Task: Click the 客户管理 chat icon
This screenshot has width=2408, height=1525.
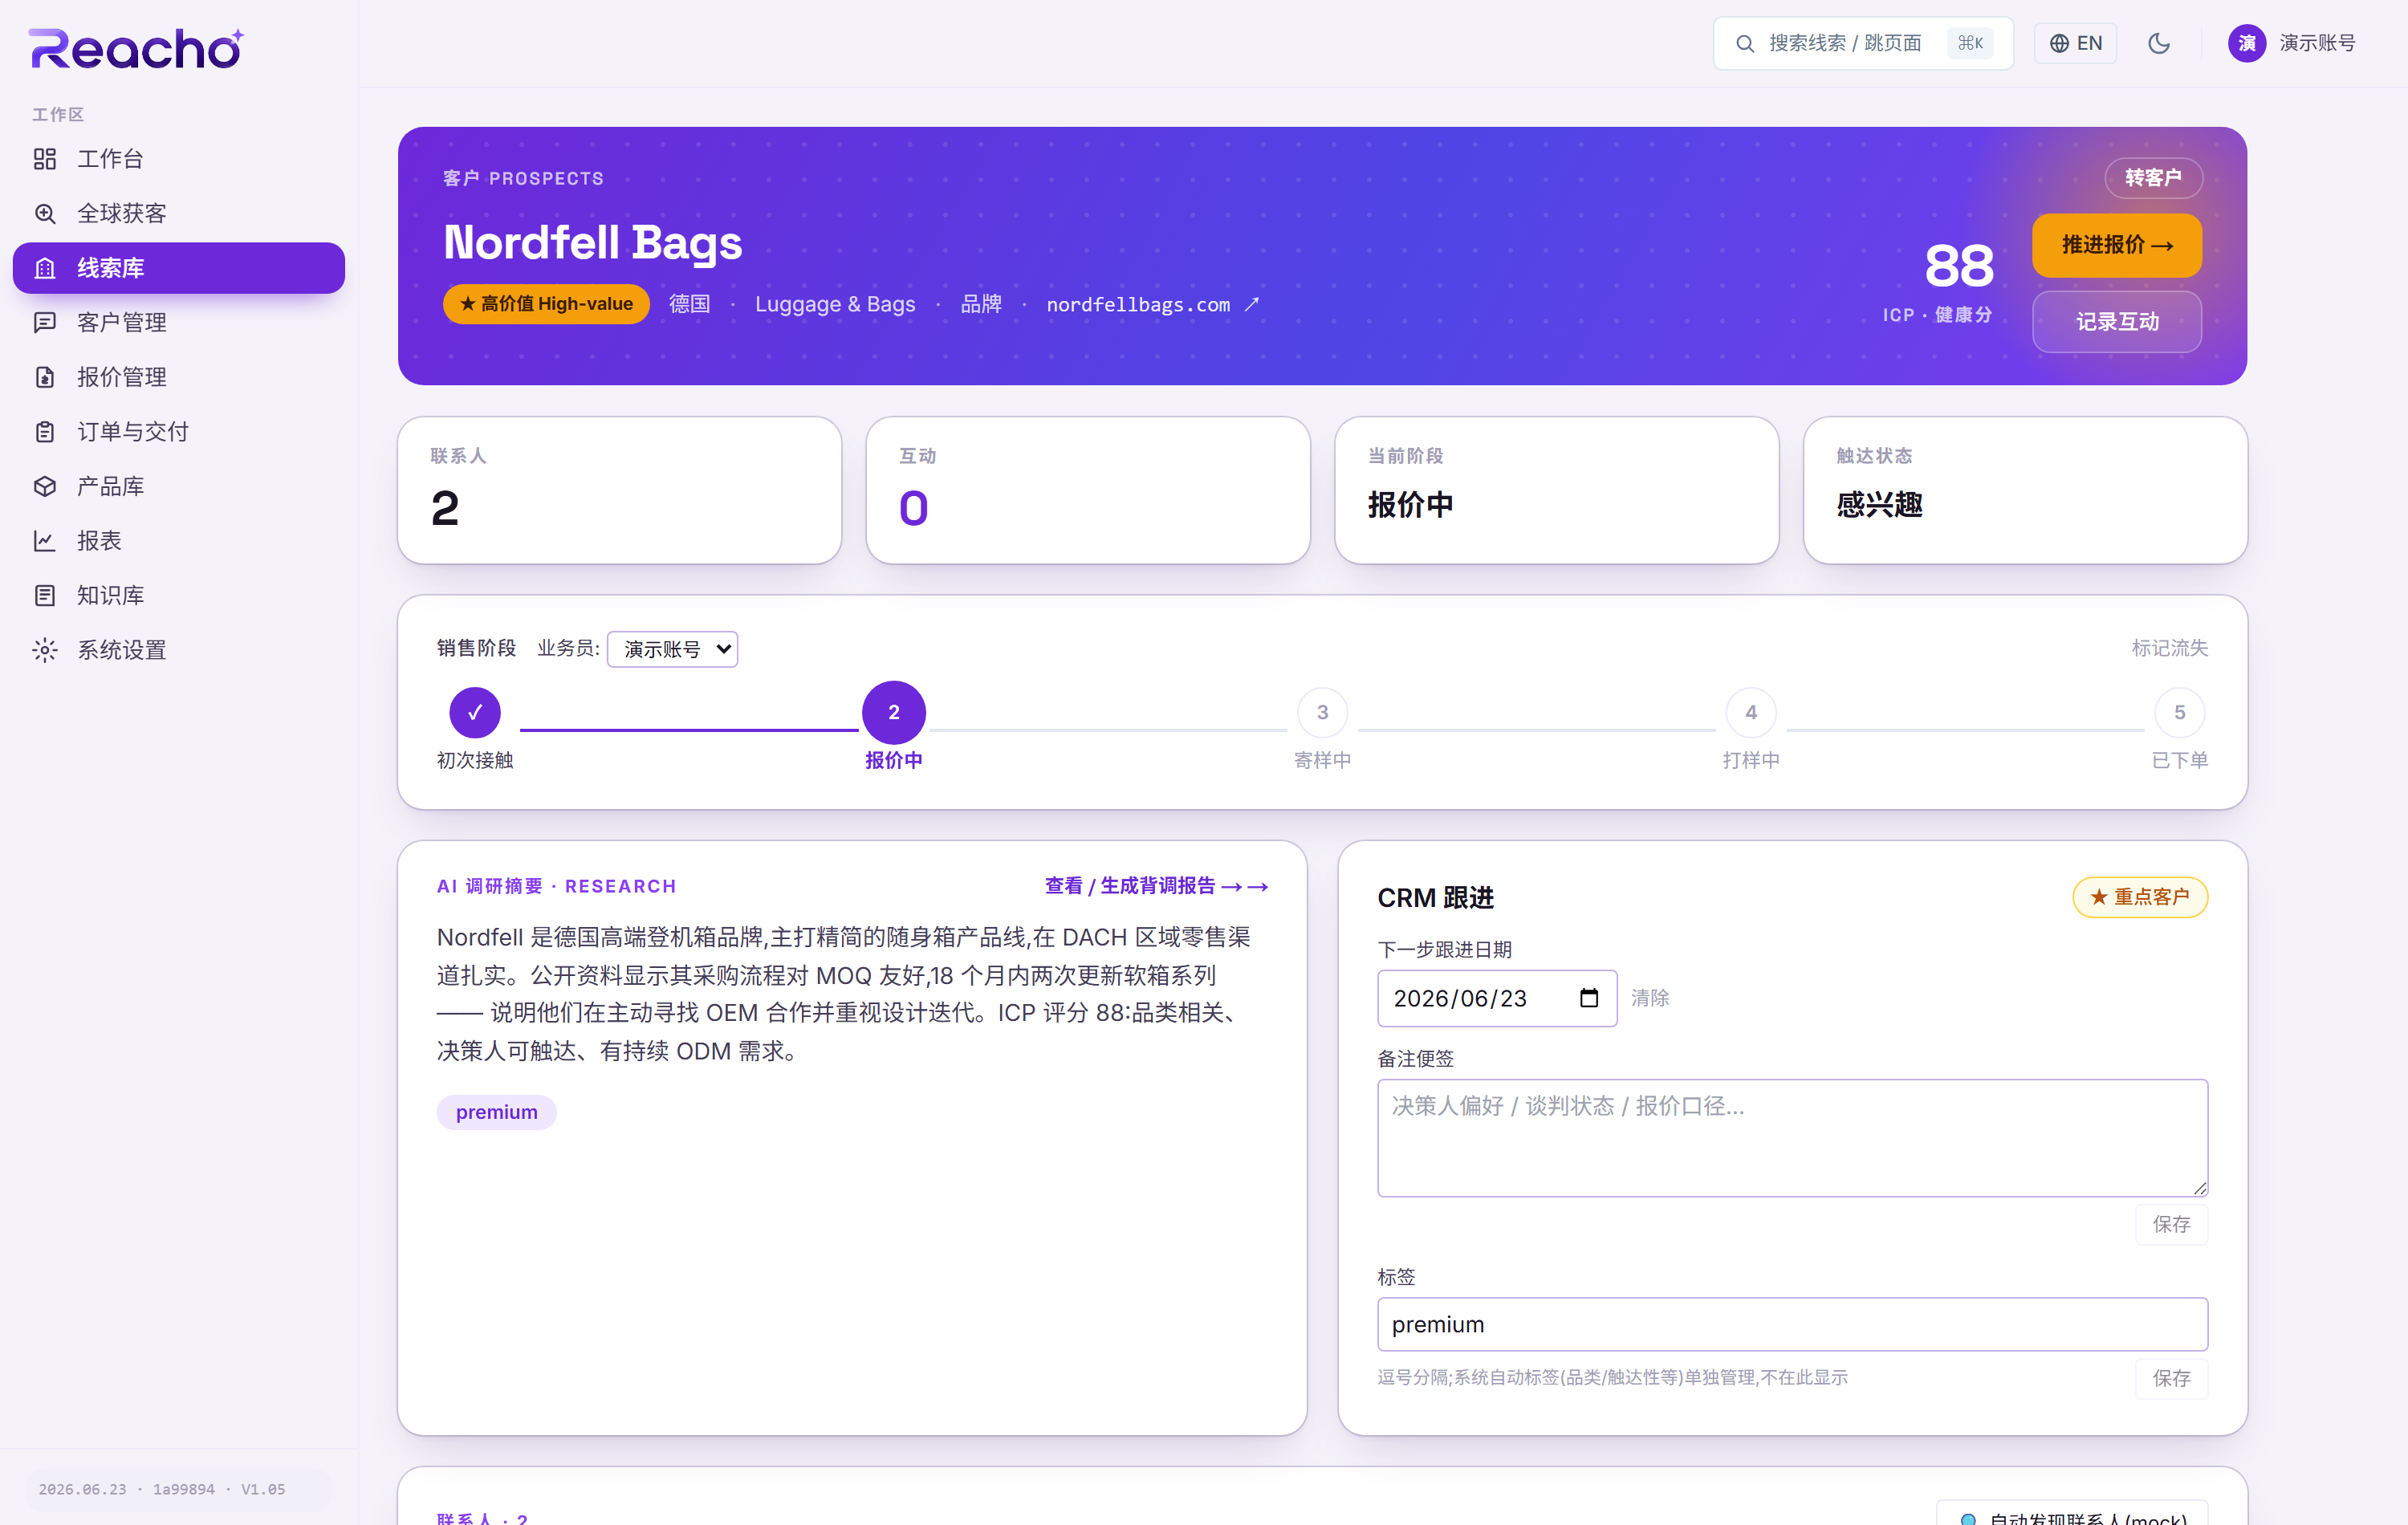Action: pyautogui.click(x=45, y=322)
